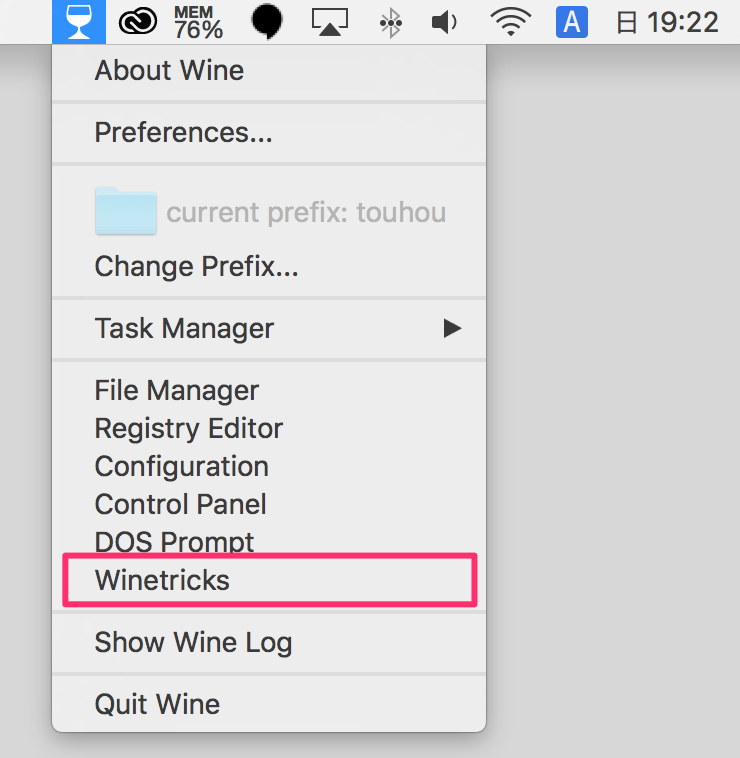Click the MEM 76% memory indicator
Image resolution: width=740 pixels, height=758 pixels.
pos(198,22)
